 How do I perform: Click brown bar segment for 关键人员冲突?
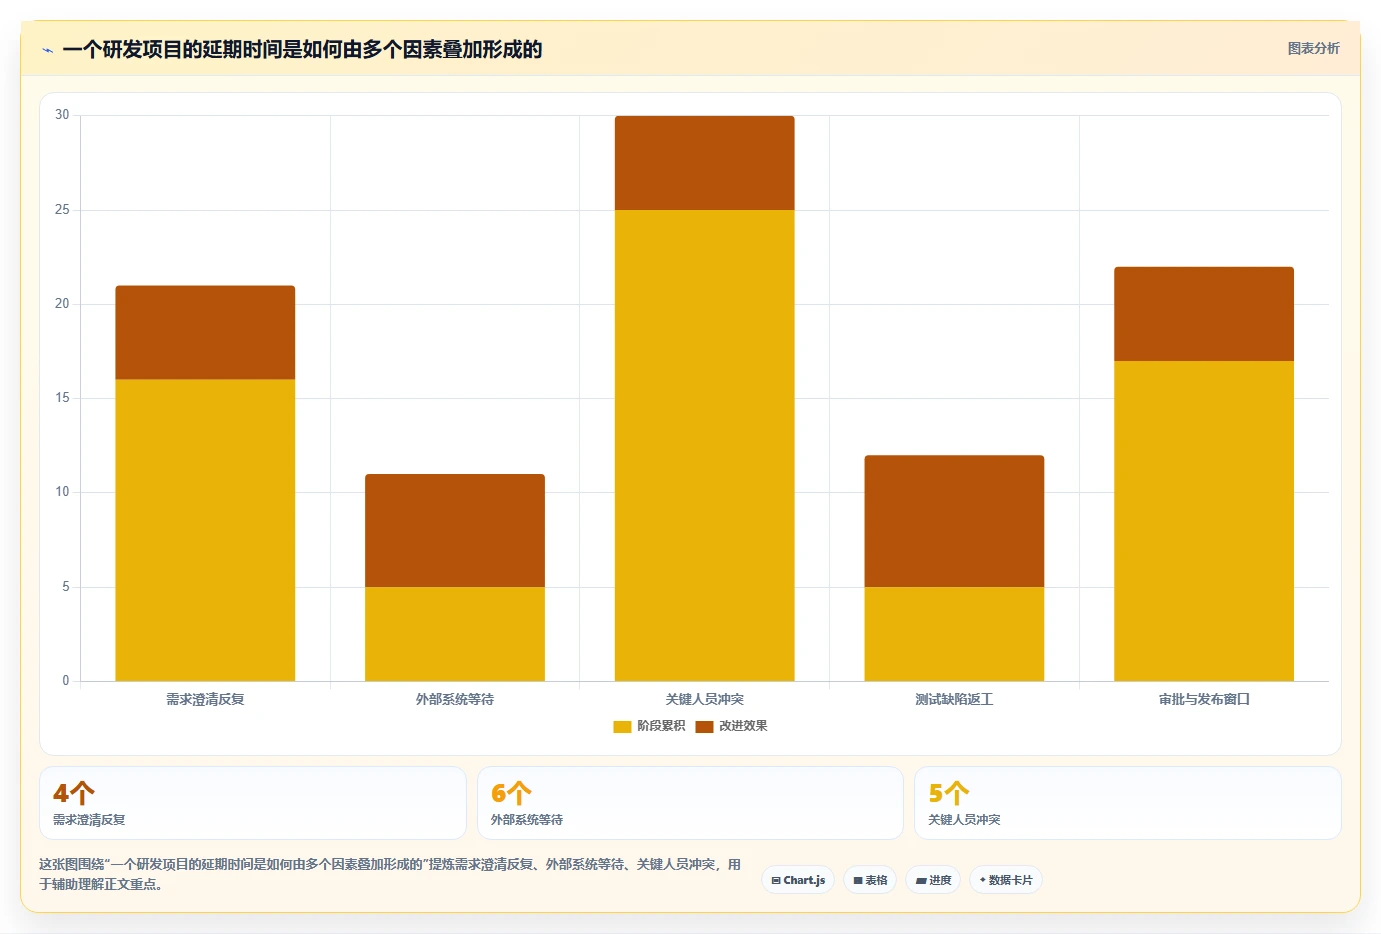704,163
